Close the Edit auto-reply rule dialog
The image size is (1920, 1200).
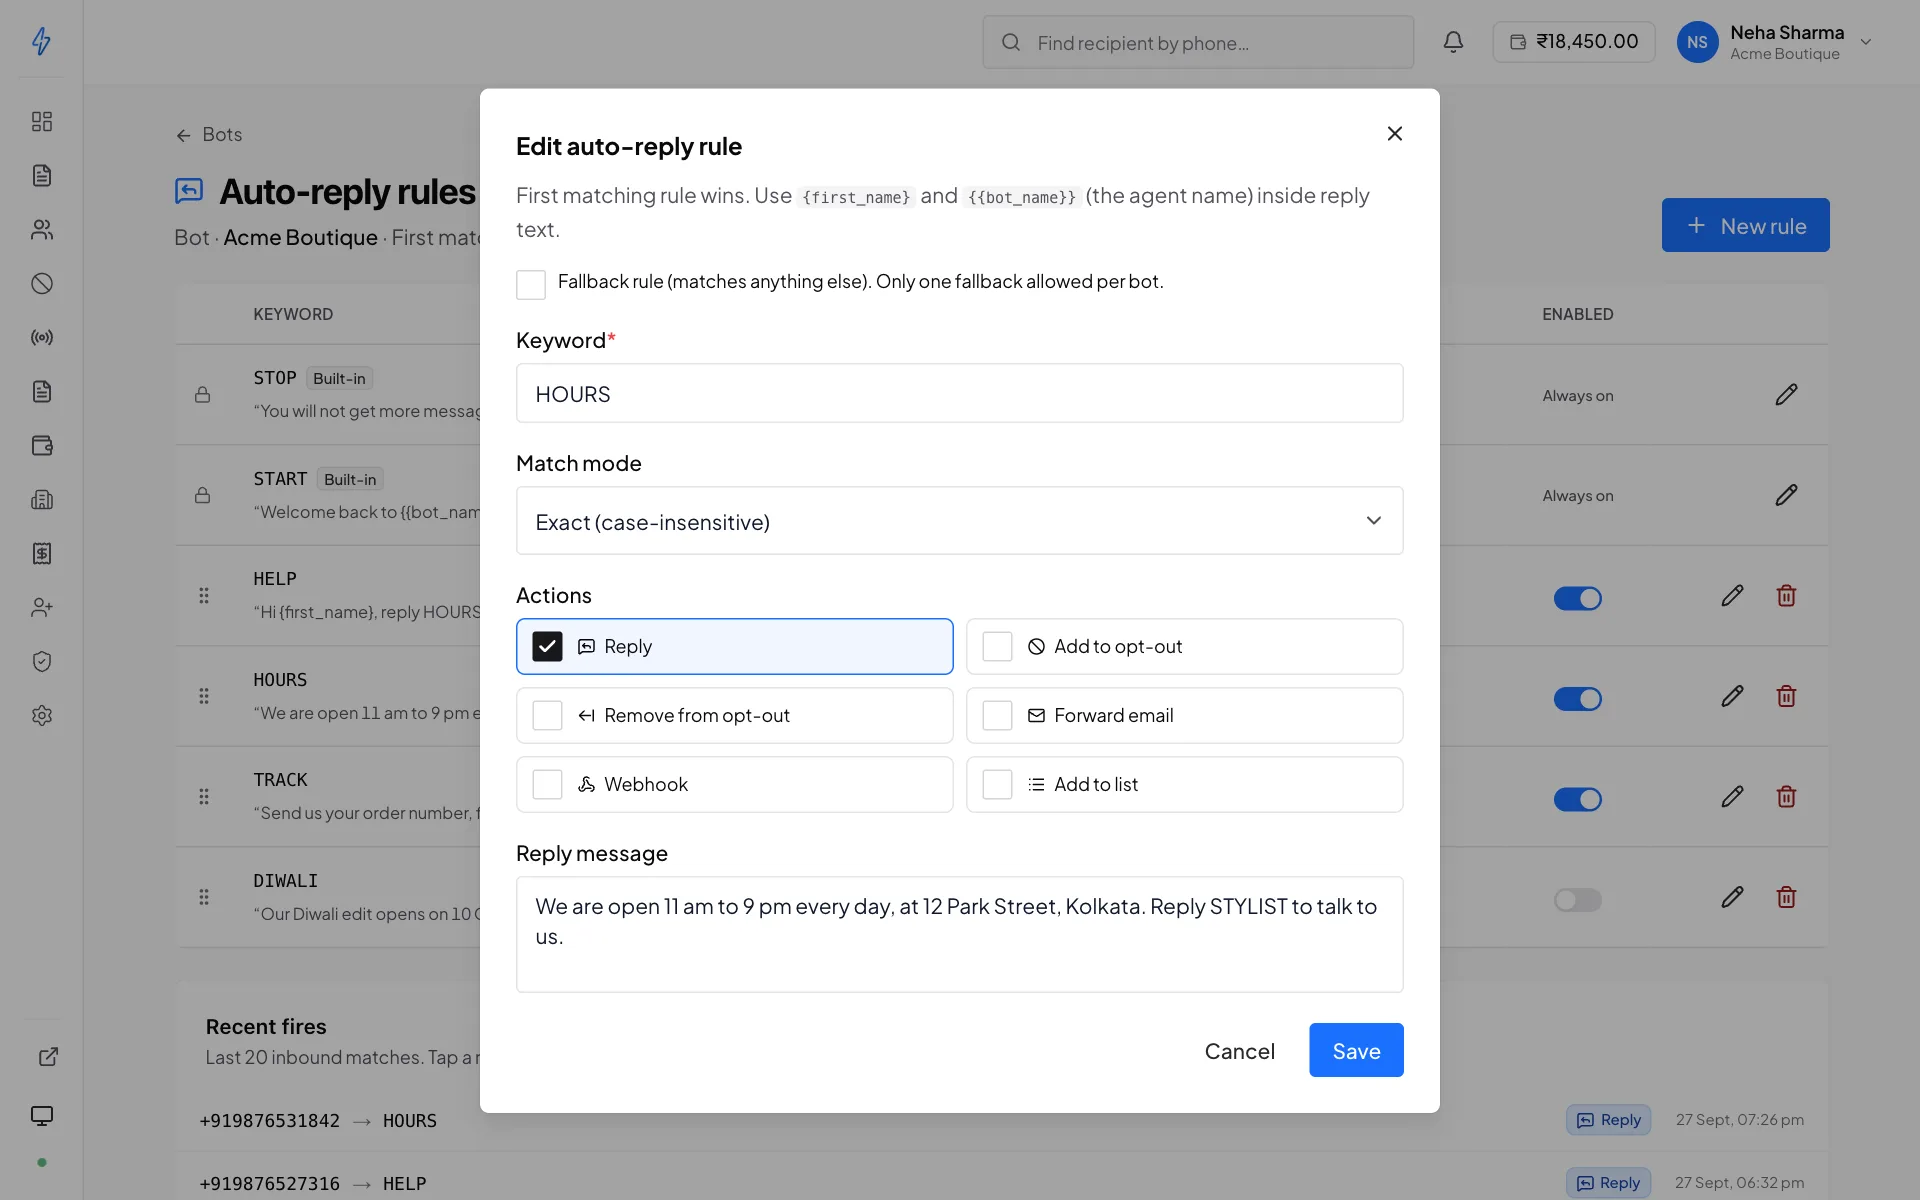click(1394, 133)
